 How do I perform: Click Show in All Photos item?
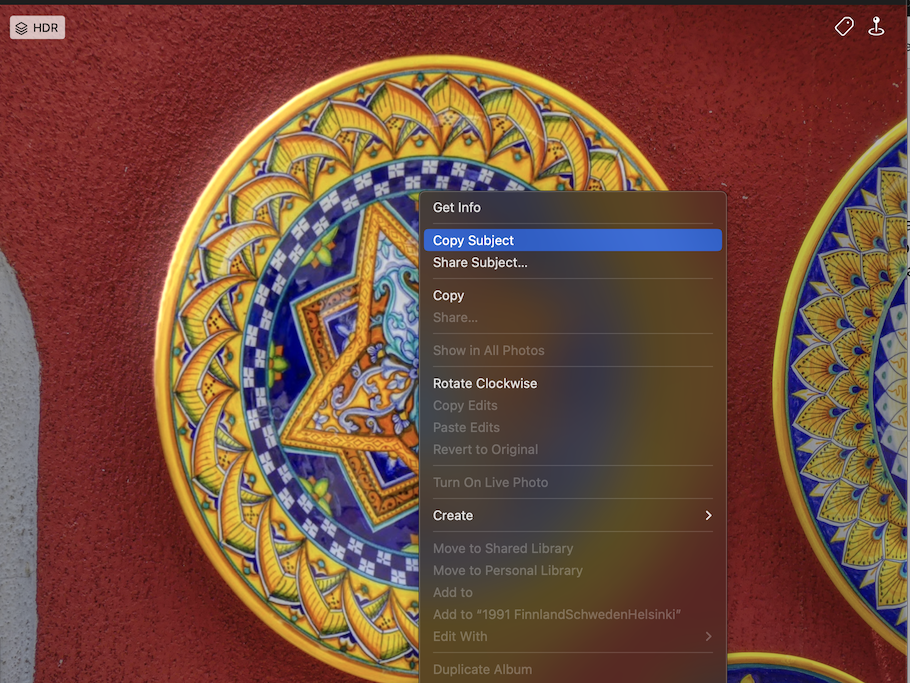[x=572, y=350]
